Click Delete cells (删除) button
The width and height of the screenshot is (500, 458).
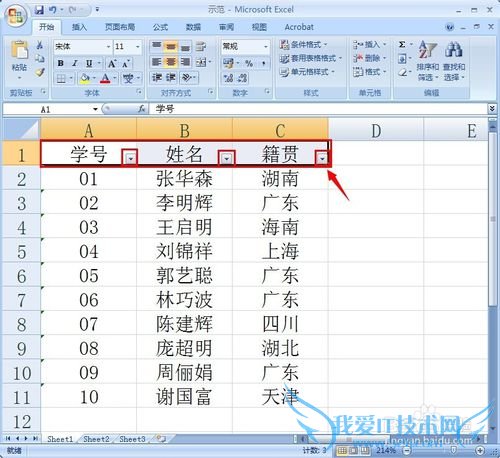(x=369, y=58)
